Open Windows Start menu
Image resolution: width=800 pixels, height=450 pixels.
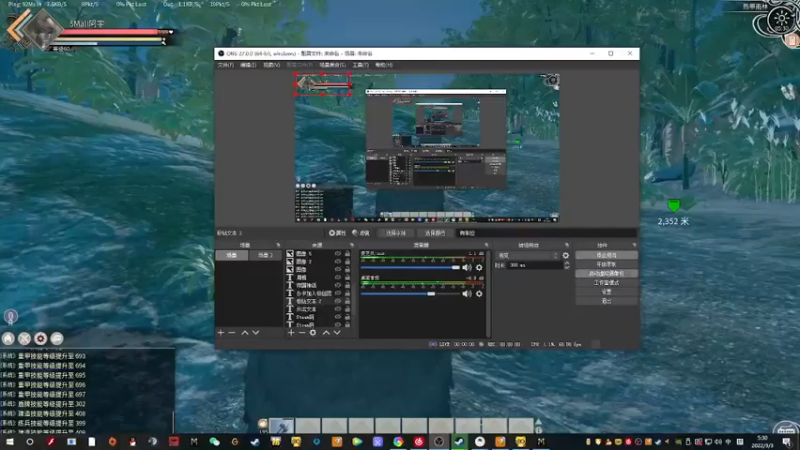[x=10, y=442]
